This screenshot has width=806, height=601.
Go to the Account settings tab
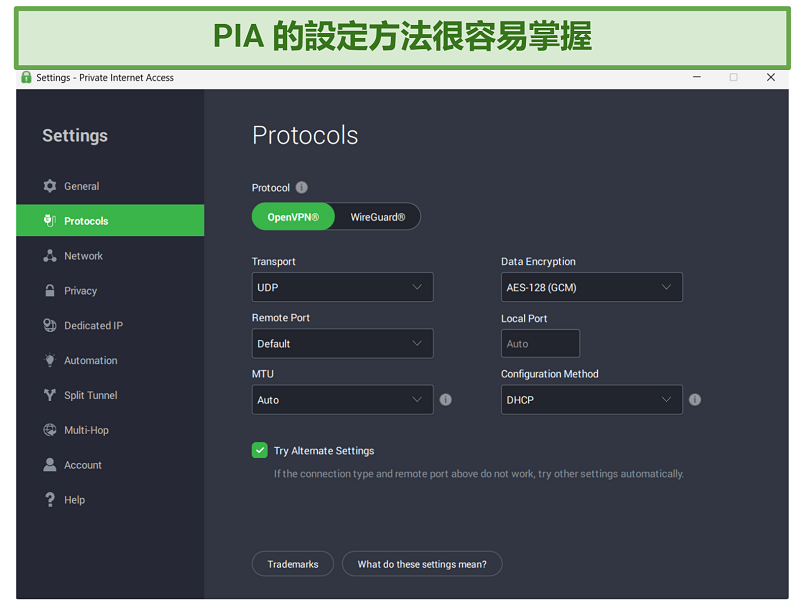point(83,466)
